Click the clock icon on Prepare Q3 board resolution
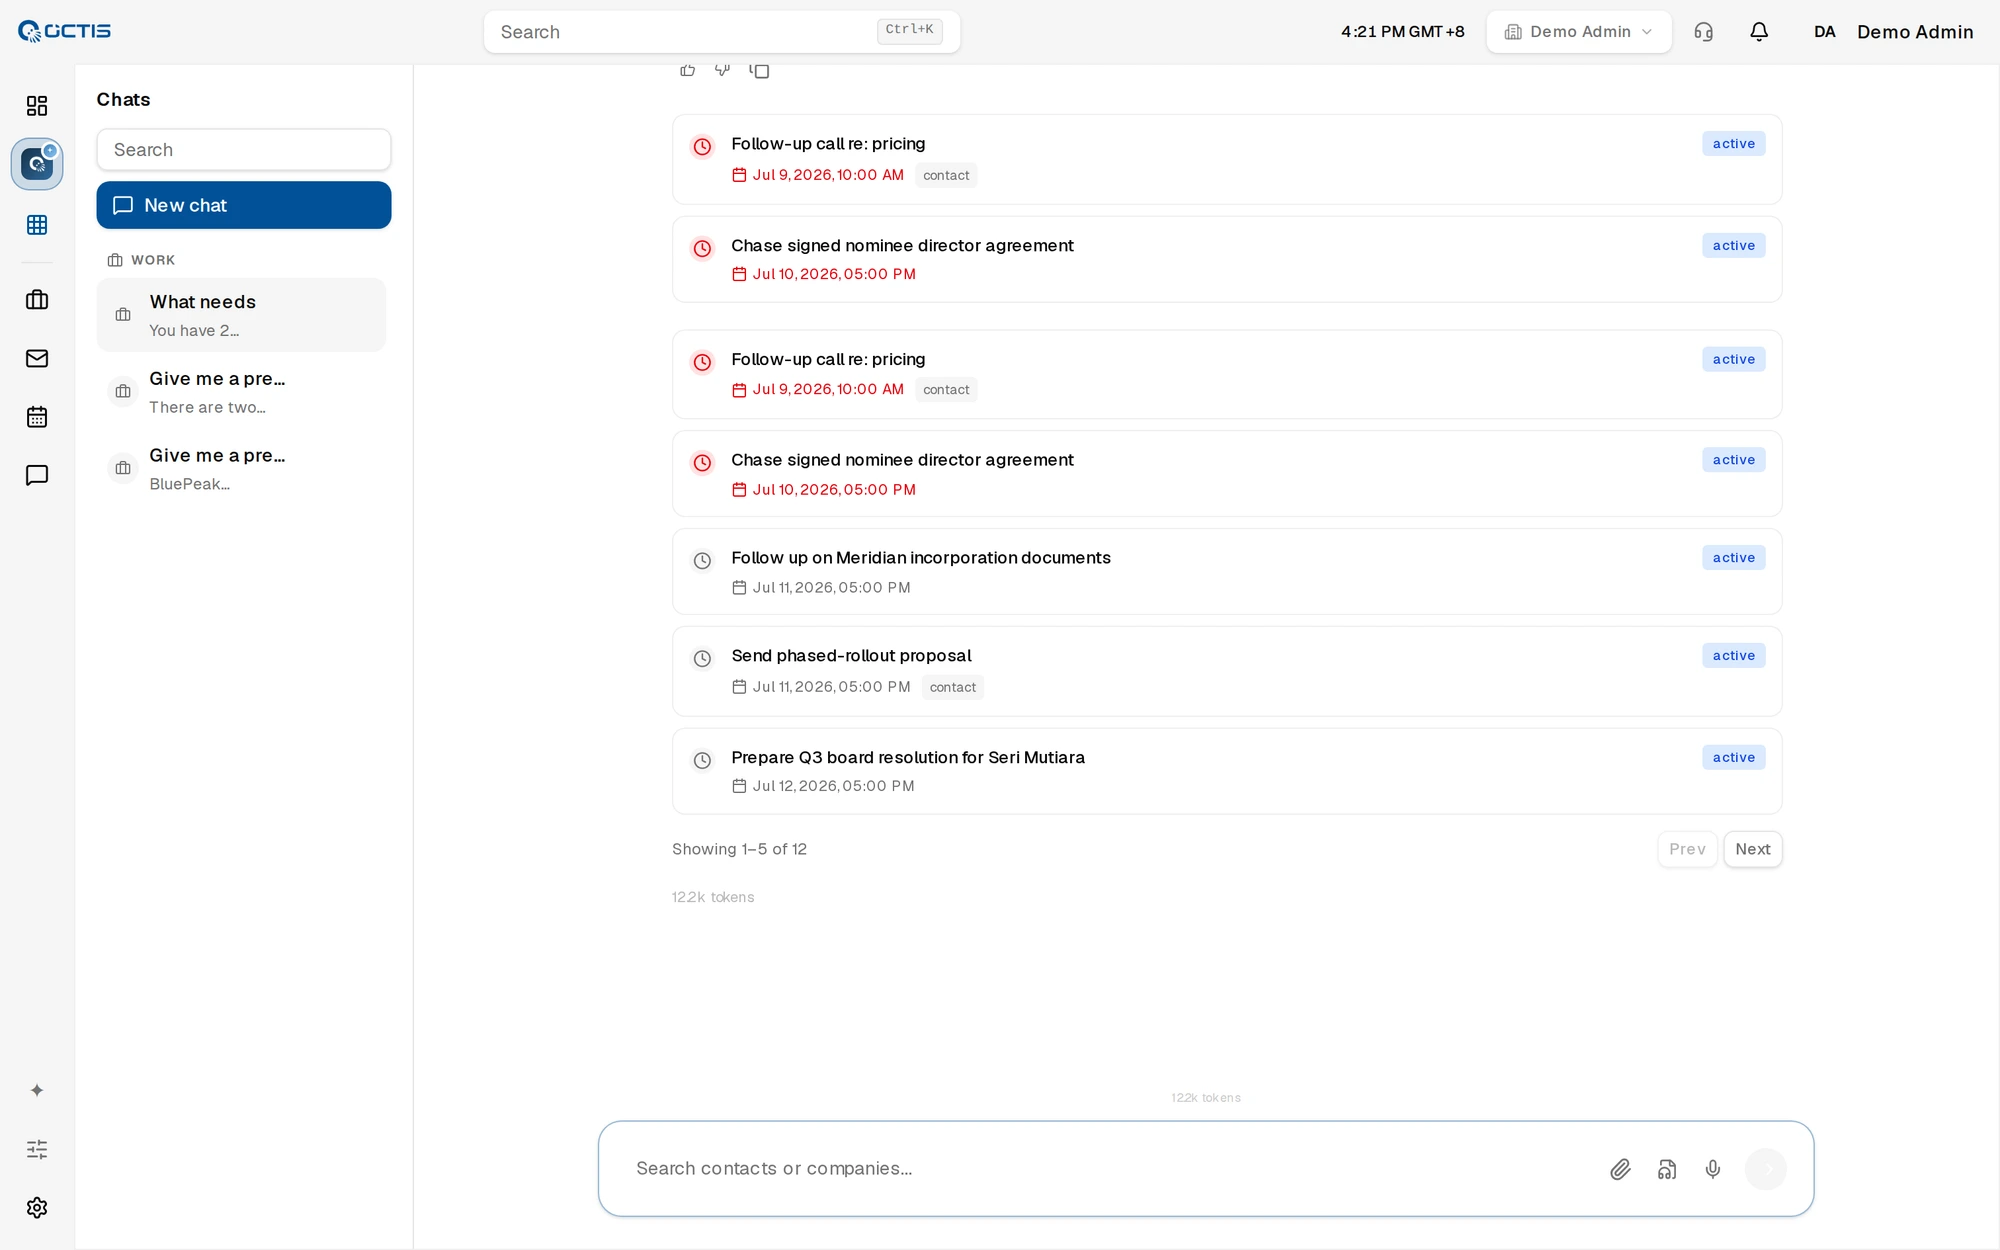 [x=703, y=761]
